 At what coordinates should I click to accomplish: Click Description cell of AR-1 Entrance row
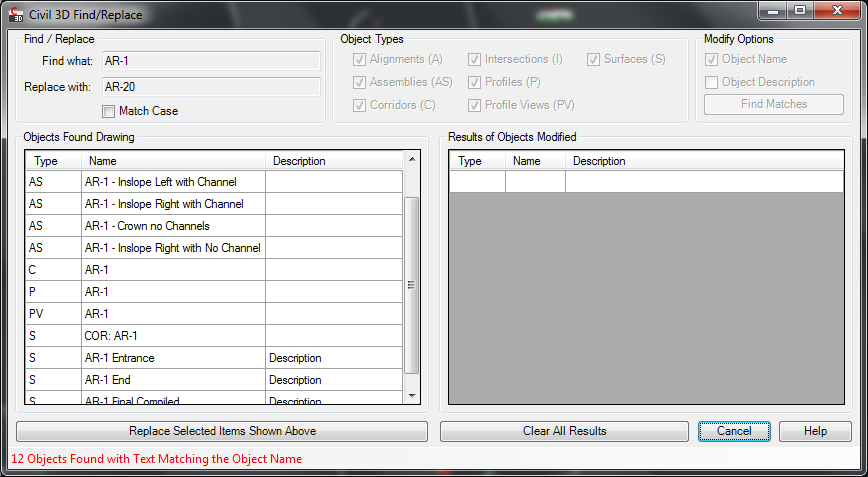coord(334,358)
